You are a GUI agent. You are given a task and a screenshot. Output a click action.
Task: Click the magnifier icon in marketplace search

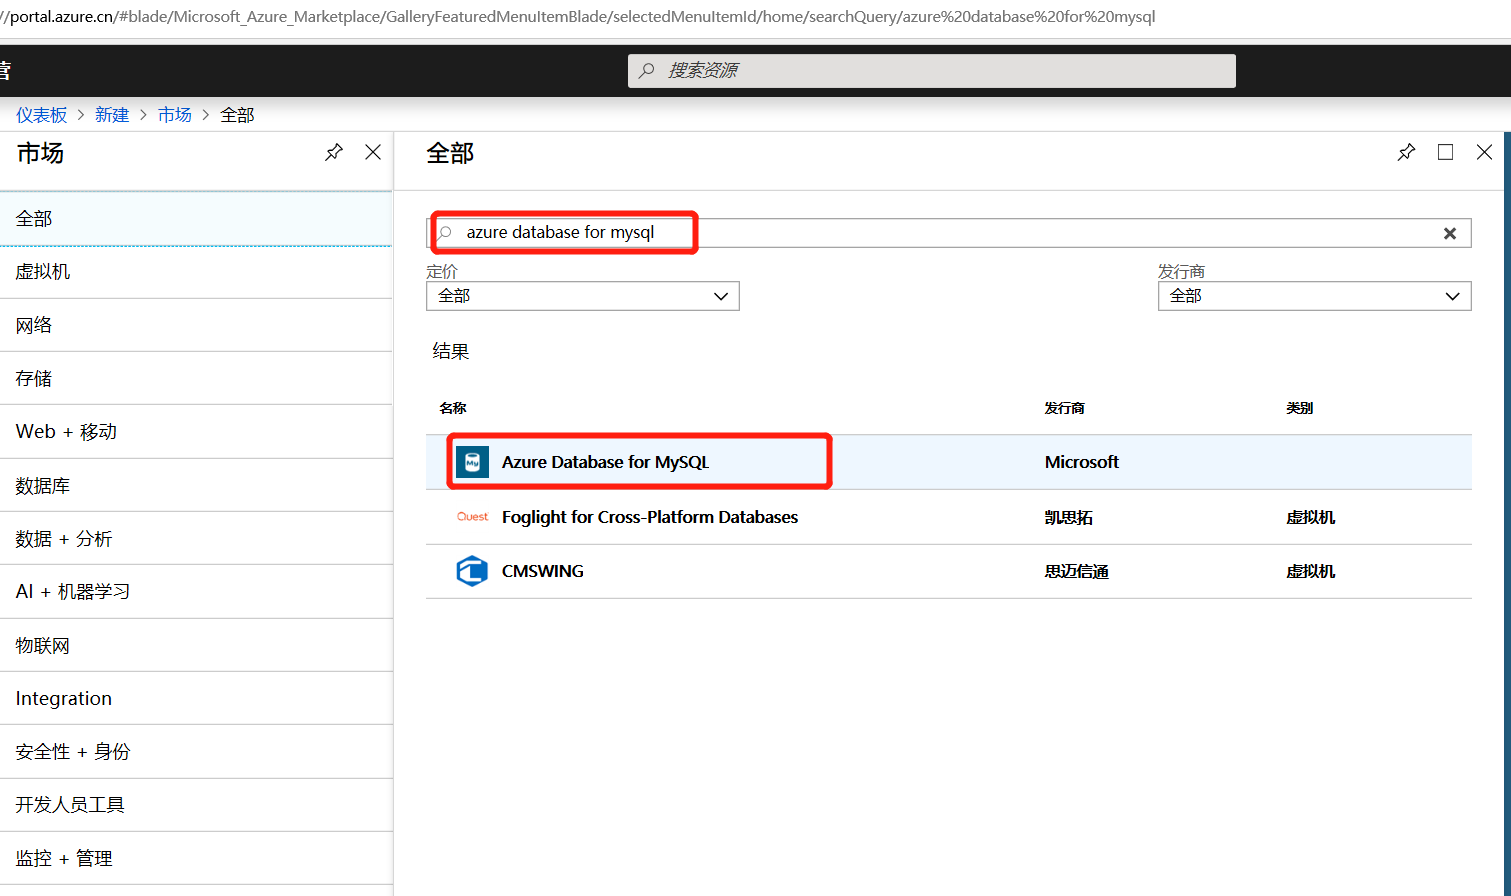click(446, 233)
